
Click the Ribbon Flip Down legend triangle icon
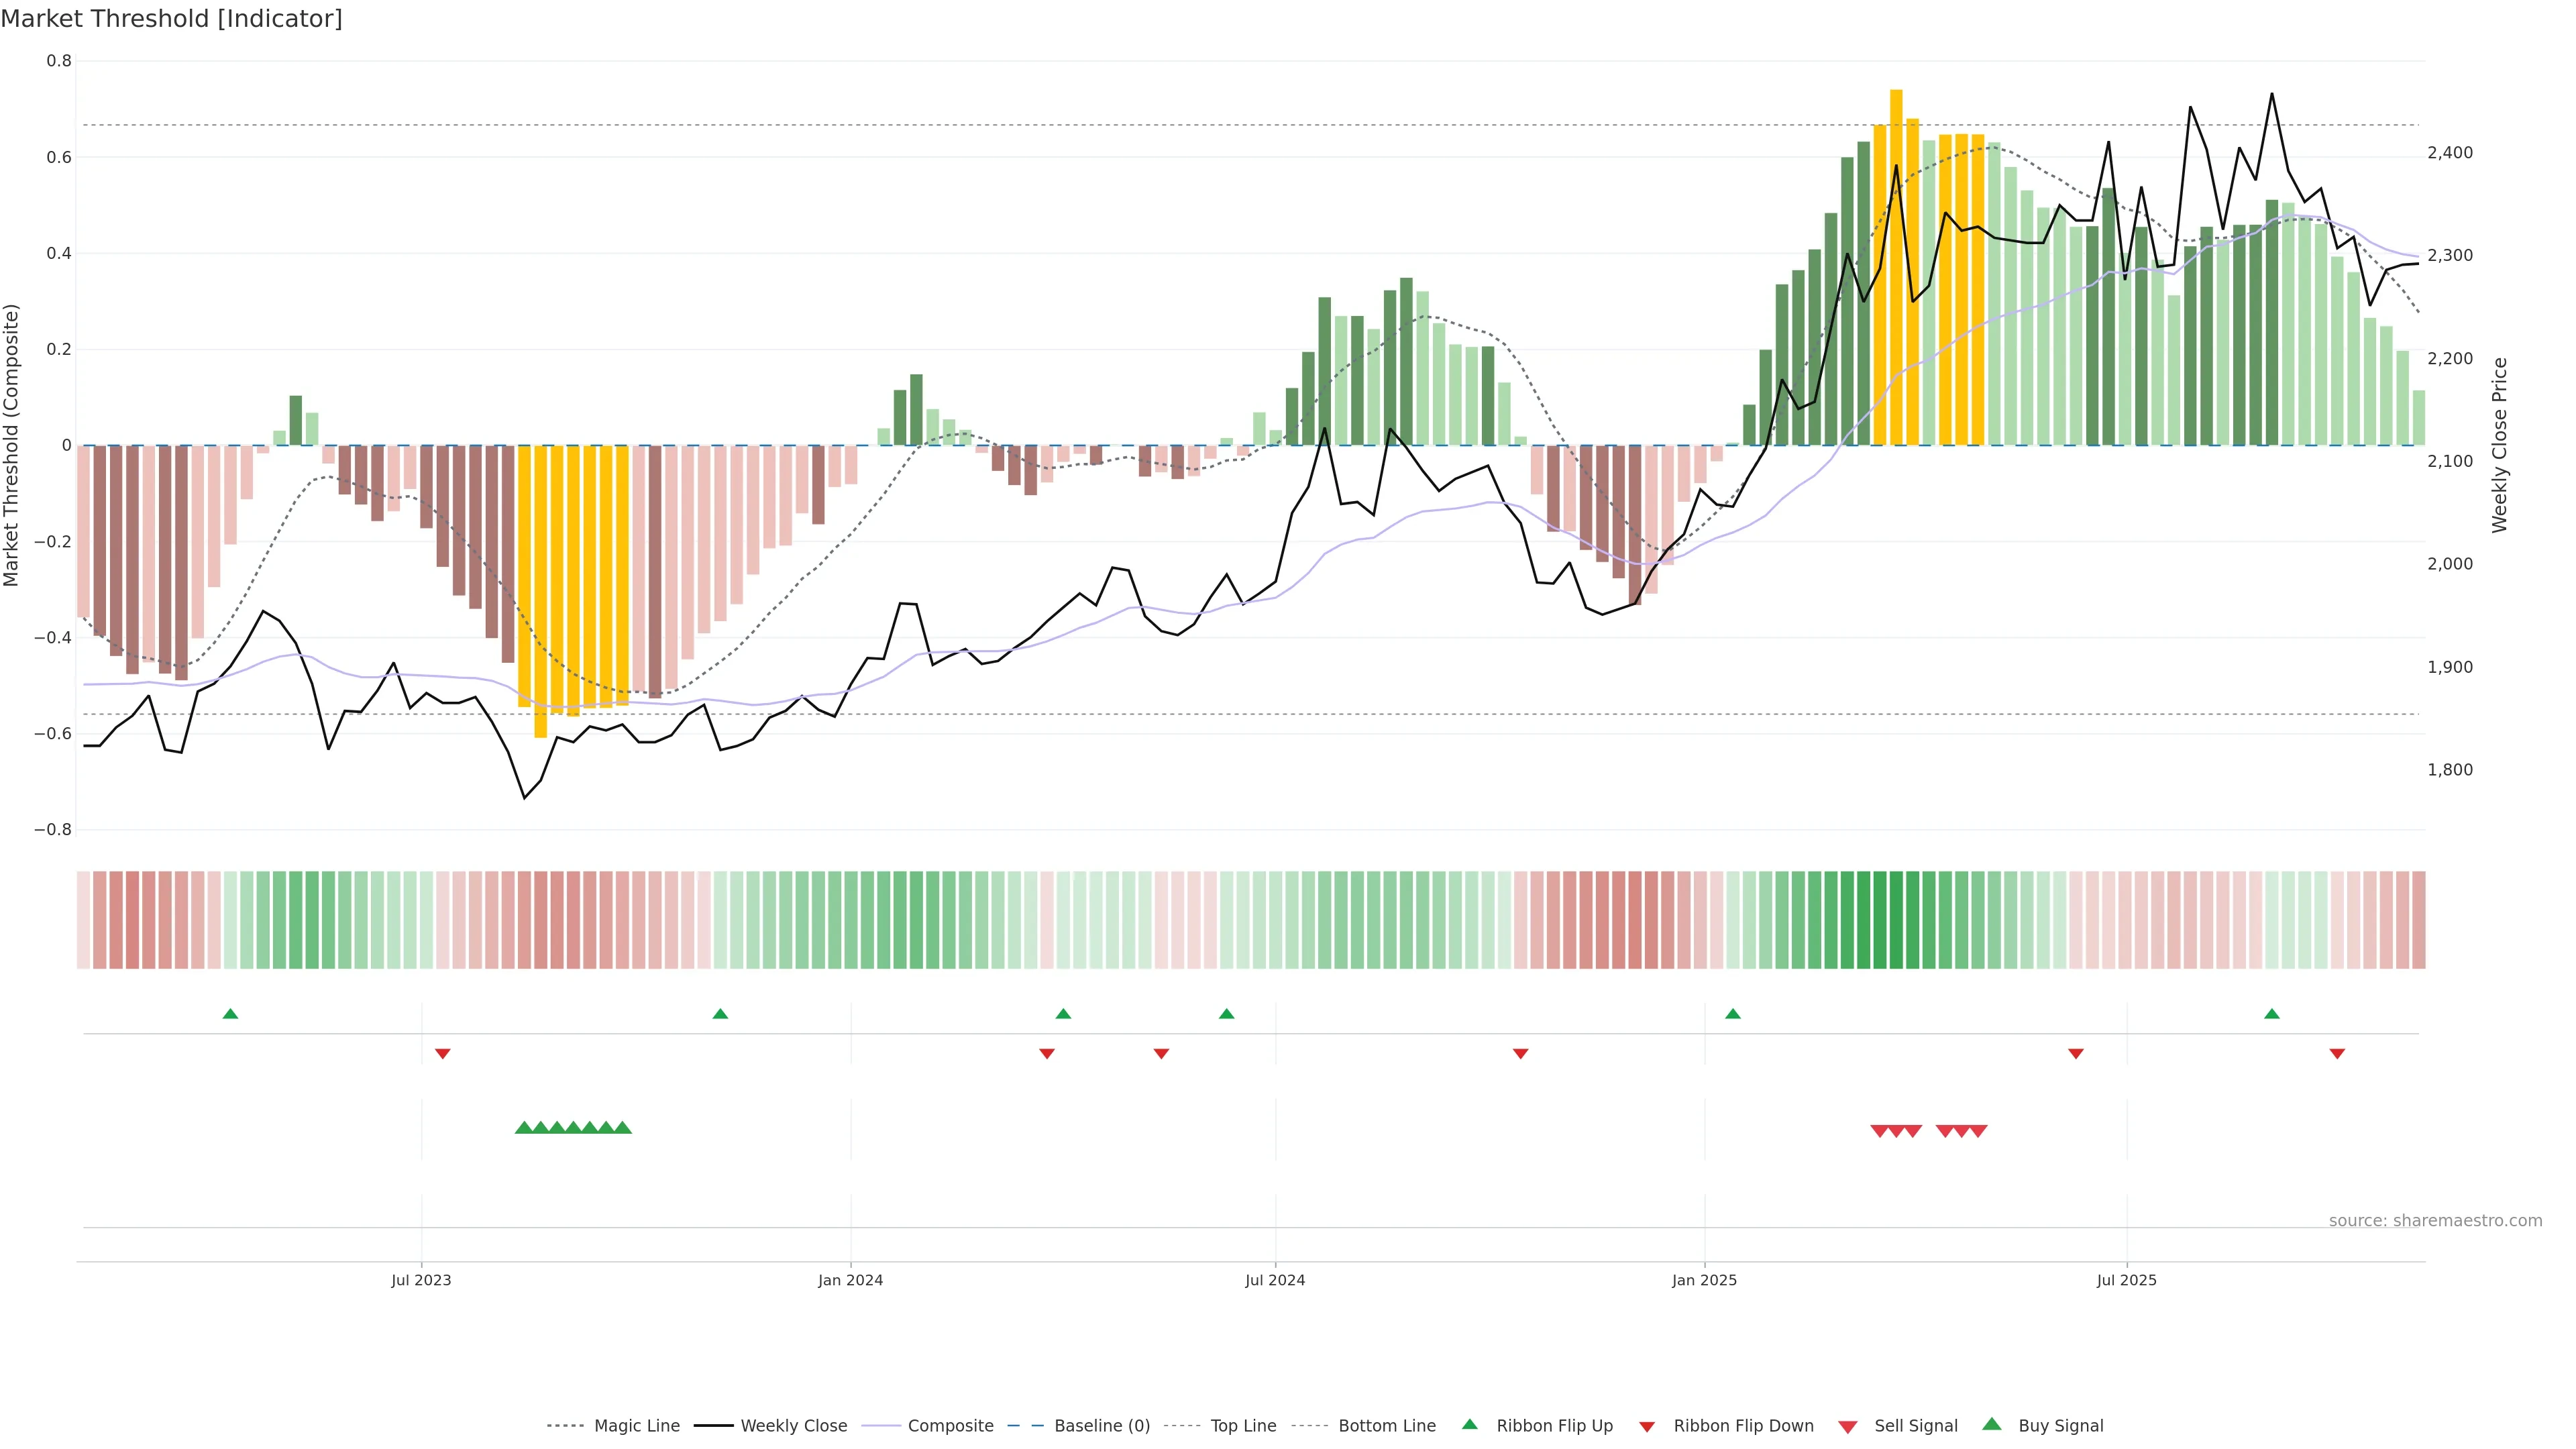click(1647, 1426)
